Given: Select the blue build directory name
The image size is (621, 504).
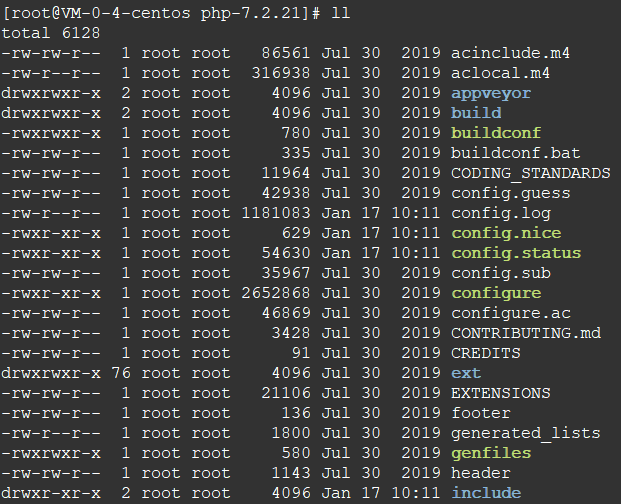Looking at the screenshot, I should point(476,113).
